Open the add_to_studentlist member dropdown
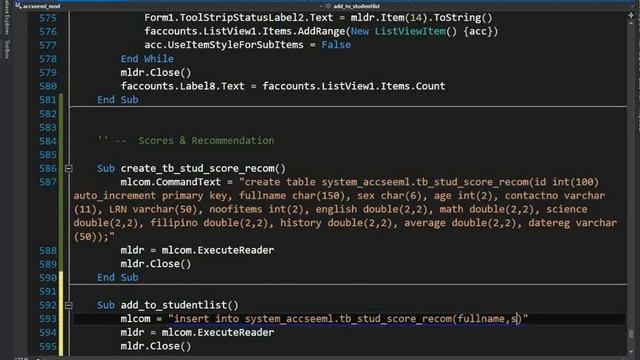640x360 pixels. point(478,6)
